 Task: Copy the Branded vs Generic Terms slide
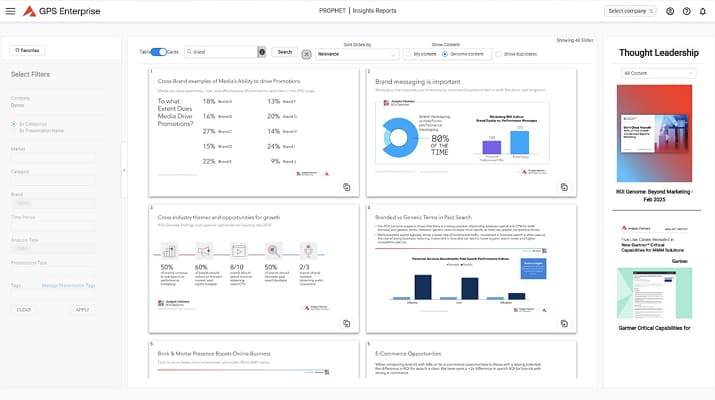click(x=565, y=323)
